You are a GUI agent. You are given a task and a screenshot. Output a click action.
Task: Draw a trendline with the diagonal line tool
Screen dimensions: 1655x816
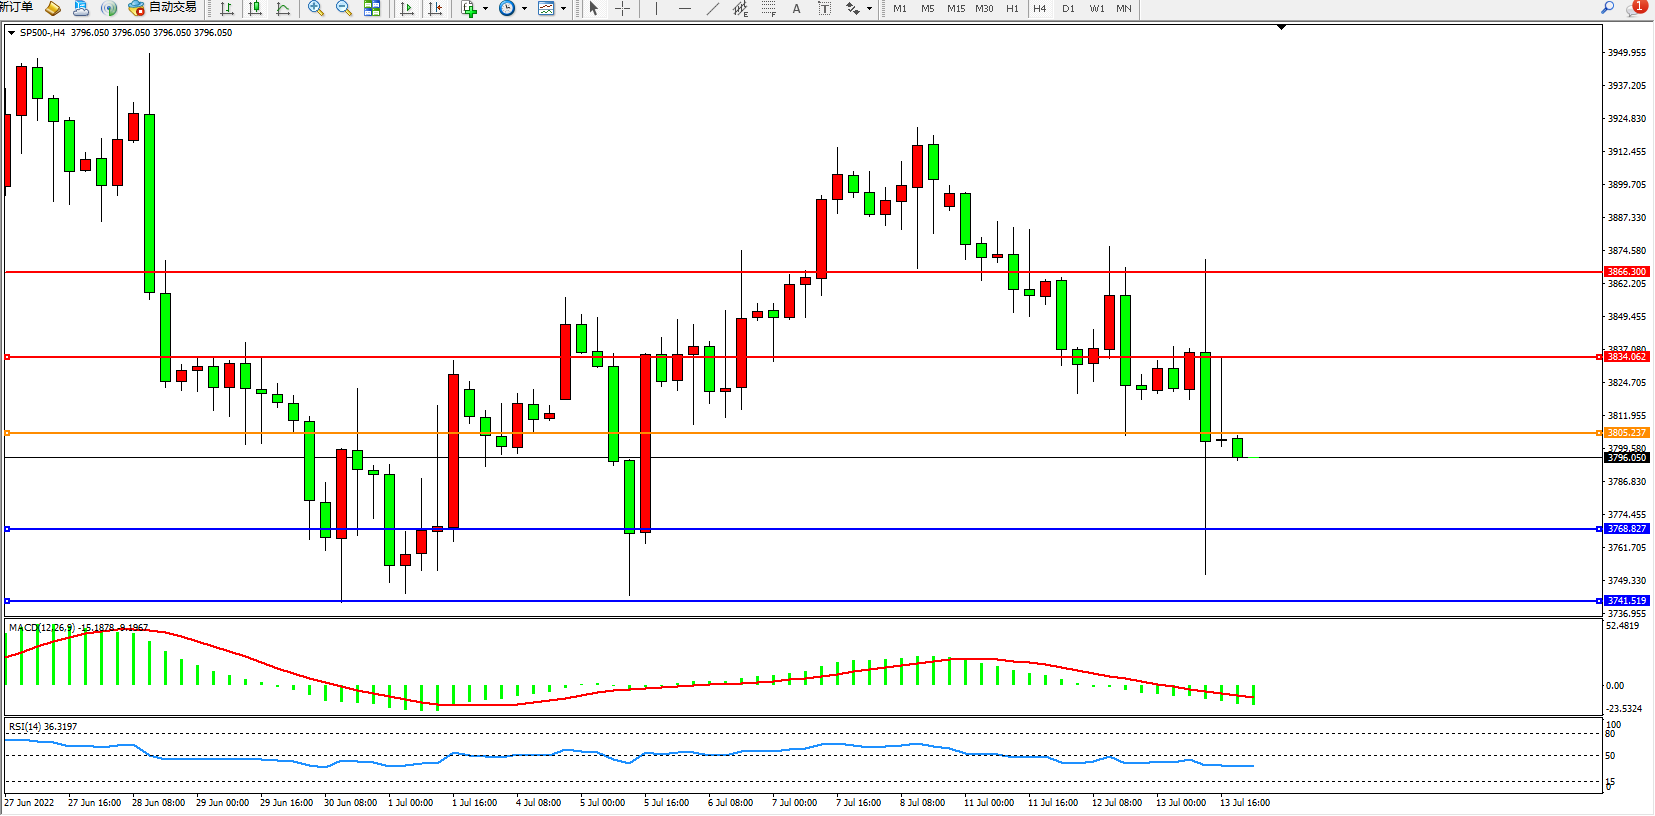712,9
